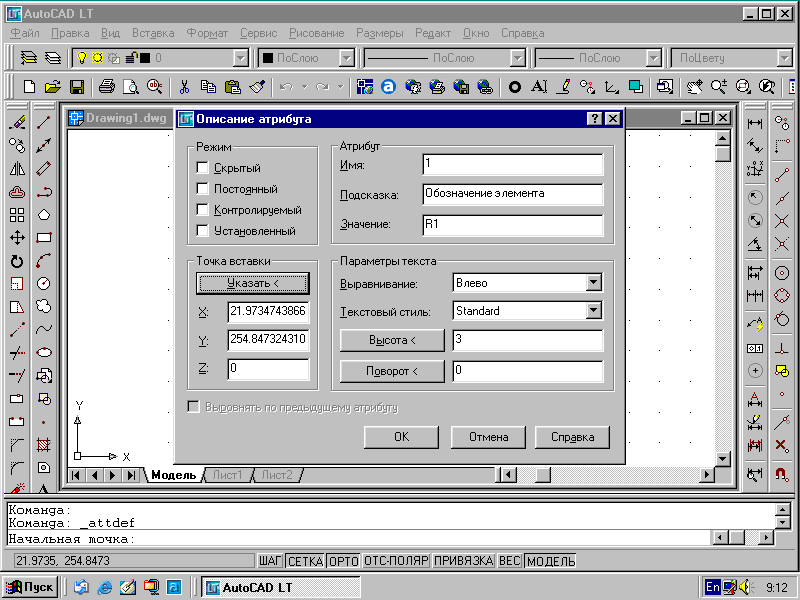The height and width of the screenshot is (600, 800).
Task: Click the Print icon
Action: coord(107,87)
